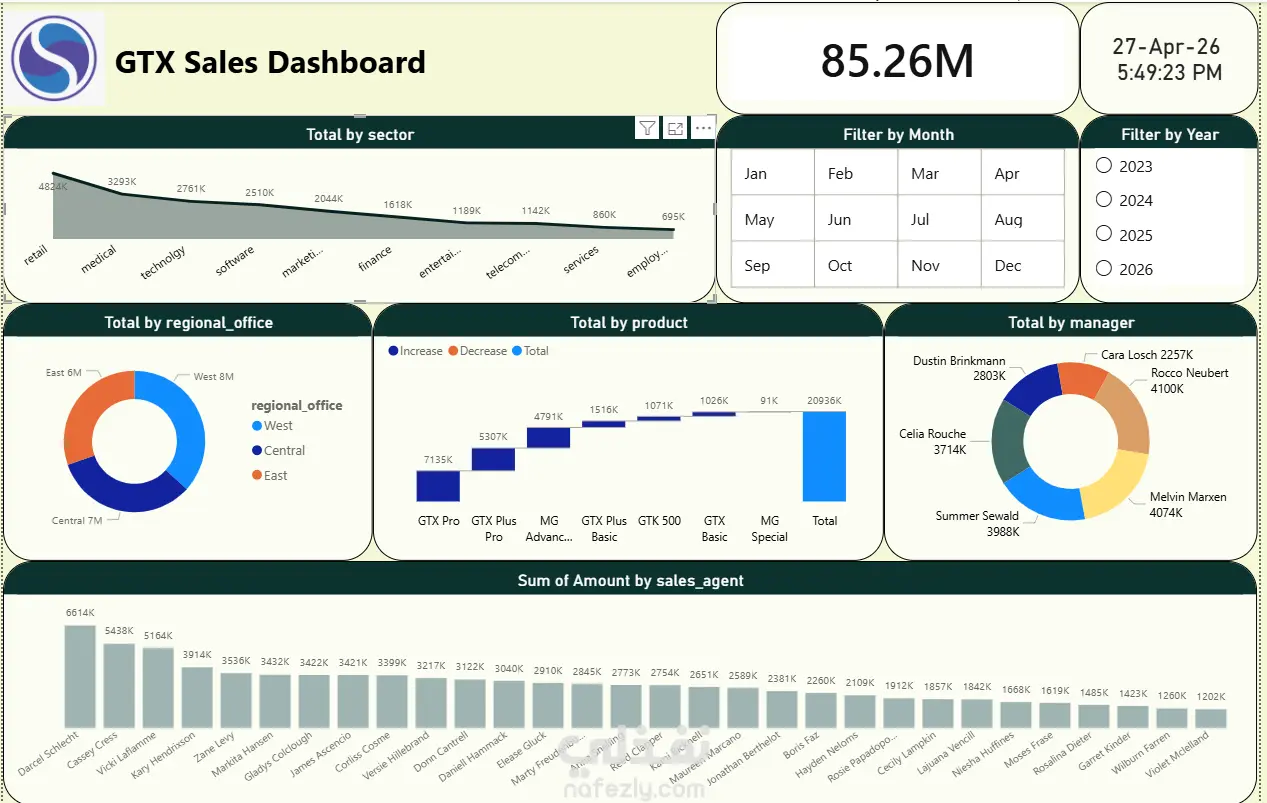Image resolution: width=1267 pixels, height=803 pixels.
Task: Click the filter funnel icon on sector chart
Action: pyautogui.click(x=647, y=128)
